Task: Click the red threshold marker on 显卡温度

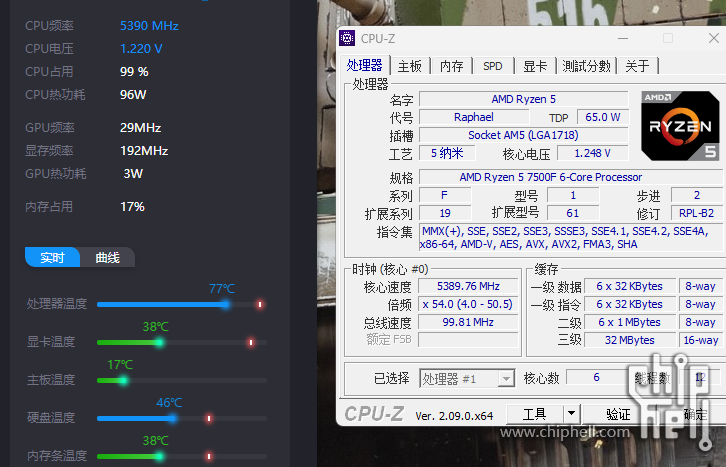Action: 251,342
